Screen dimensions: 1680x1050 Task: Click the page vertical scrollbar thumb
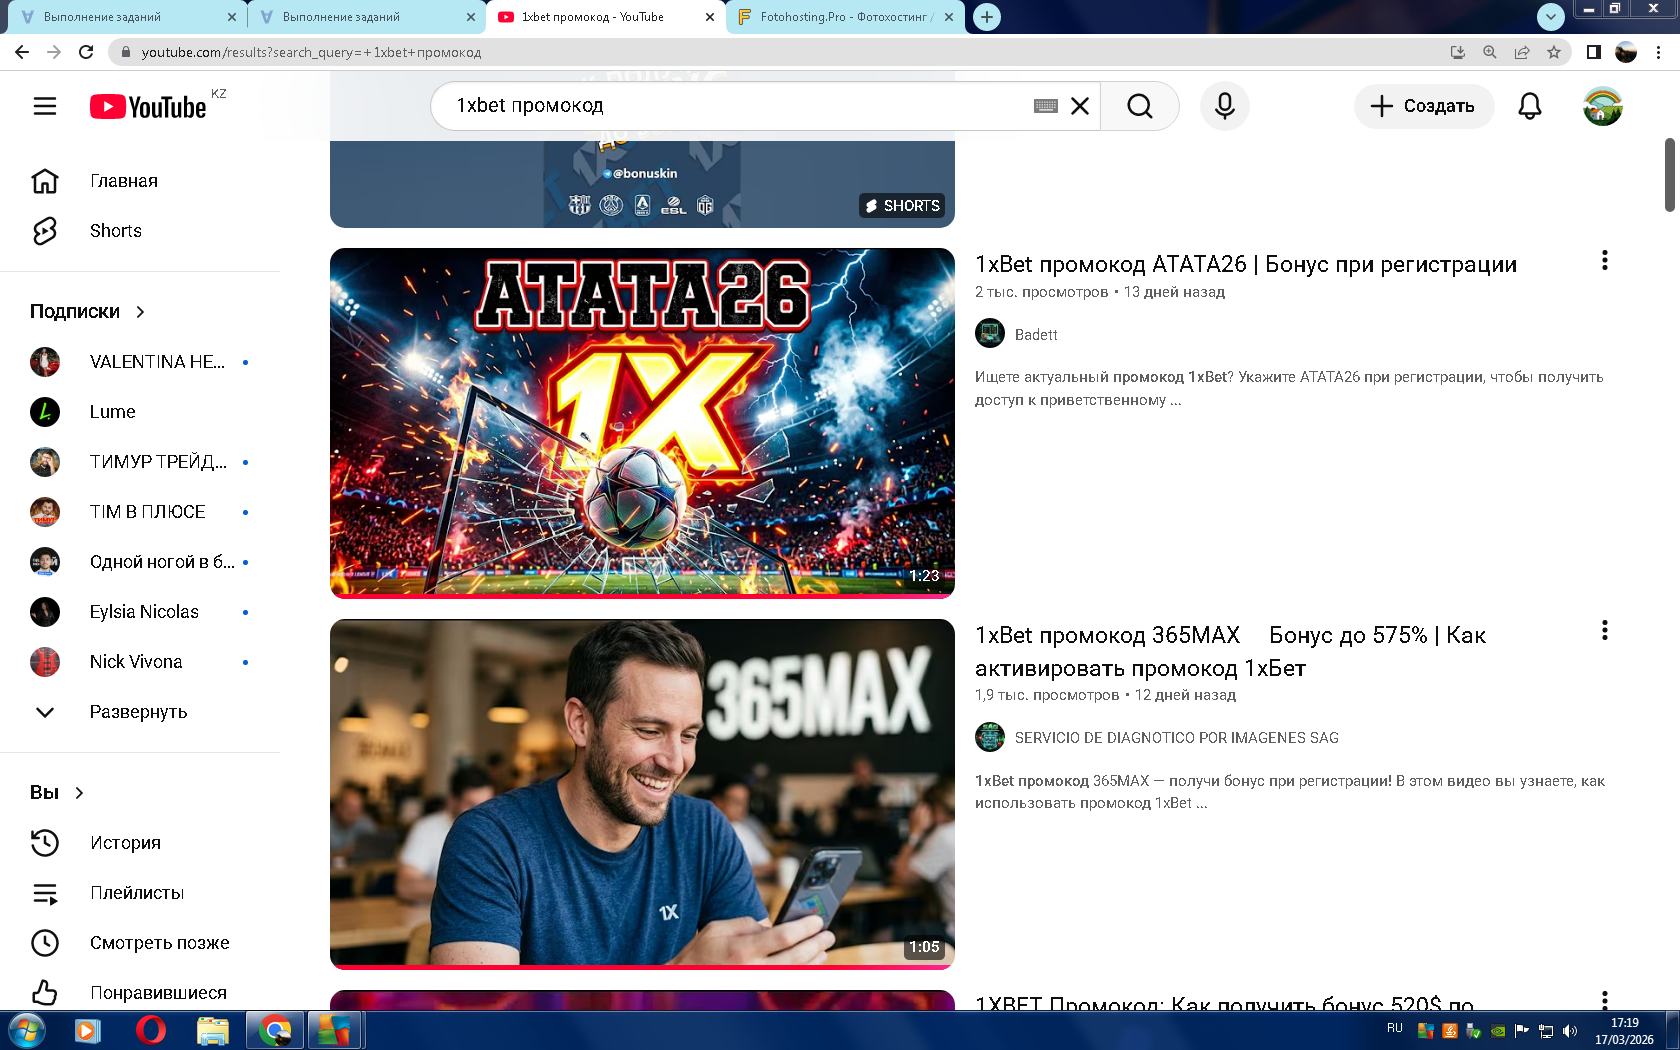[x=1670, y=175]
